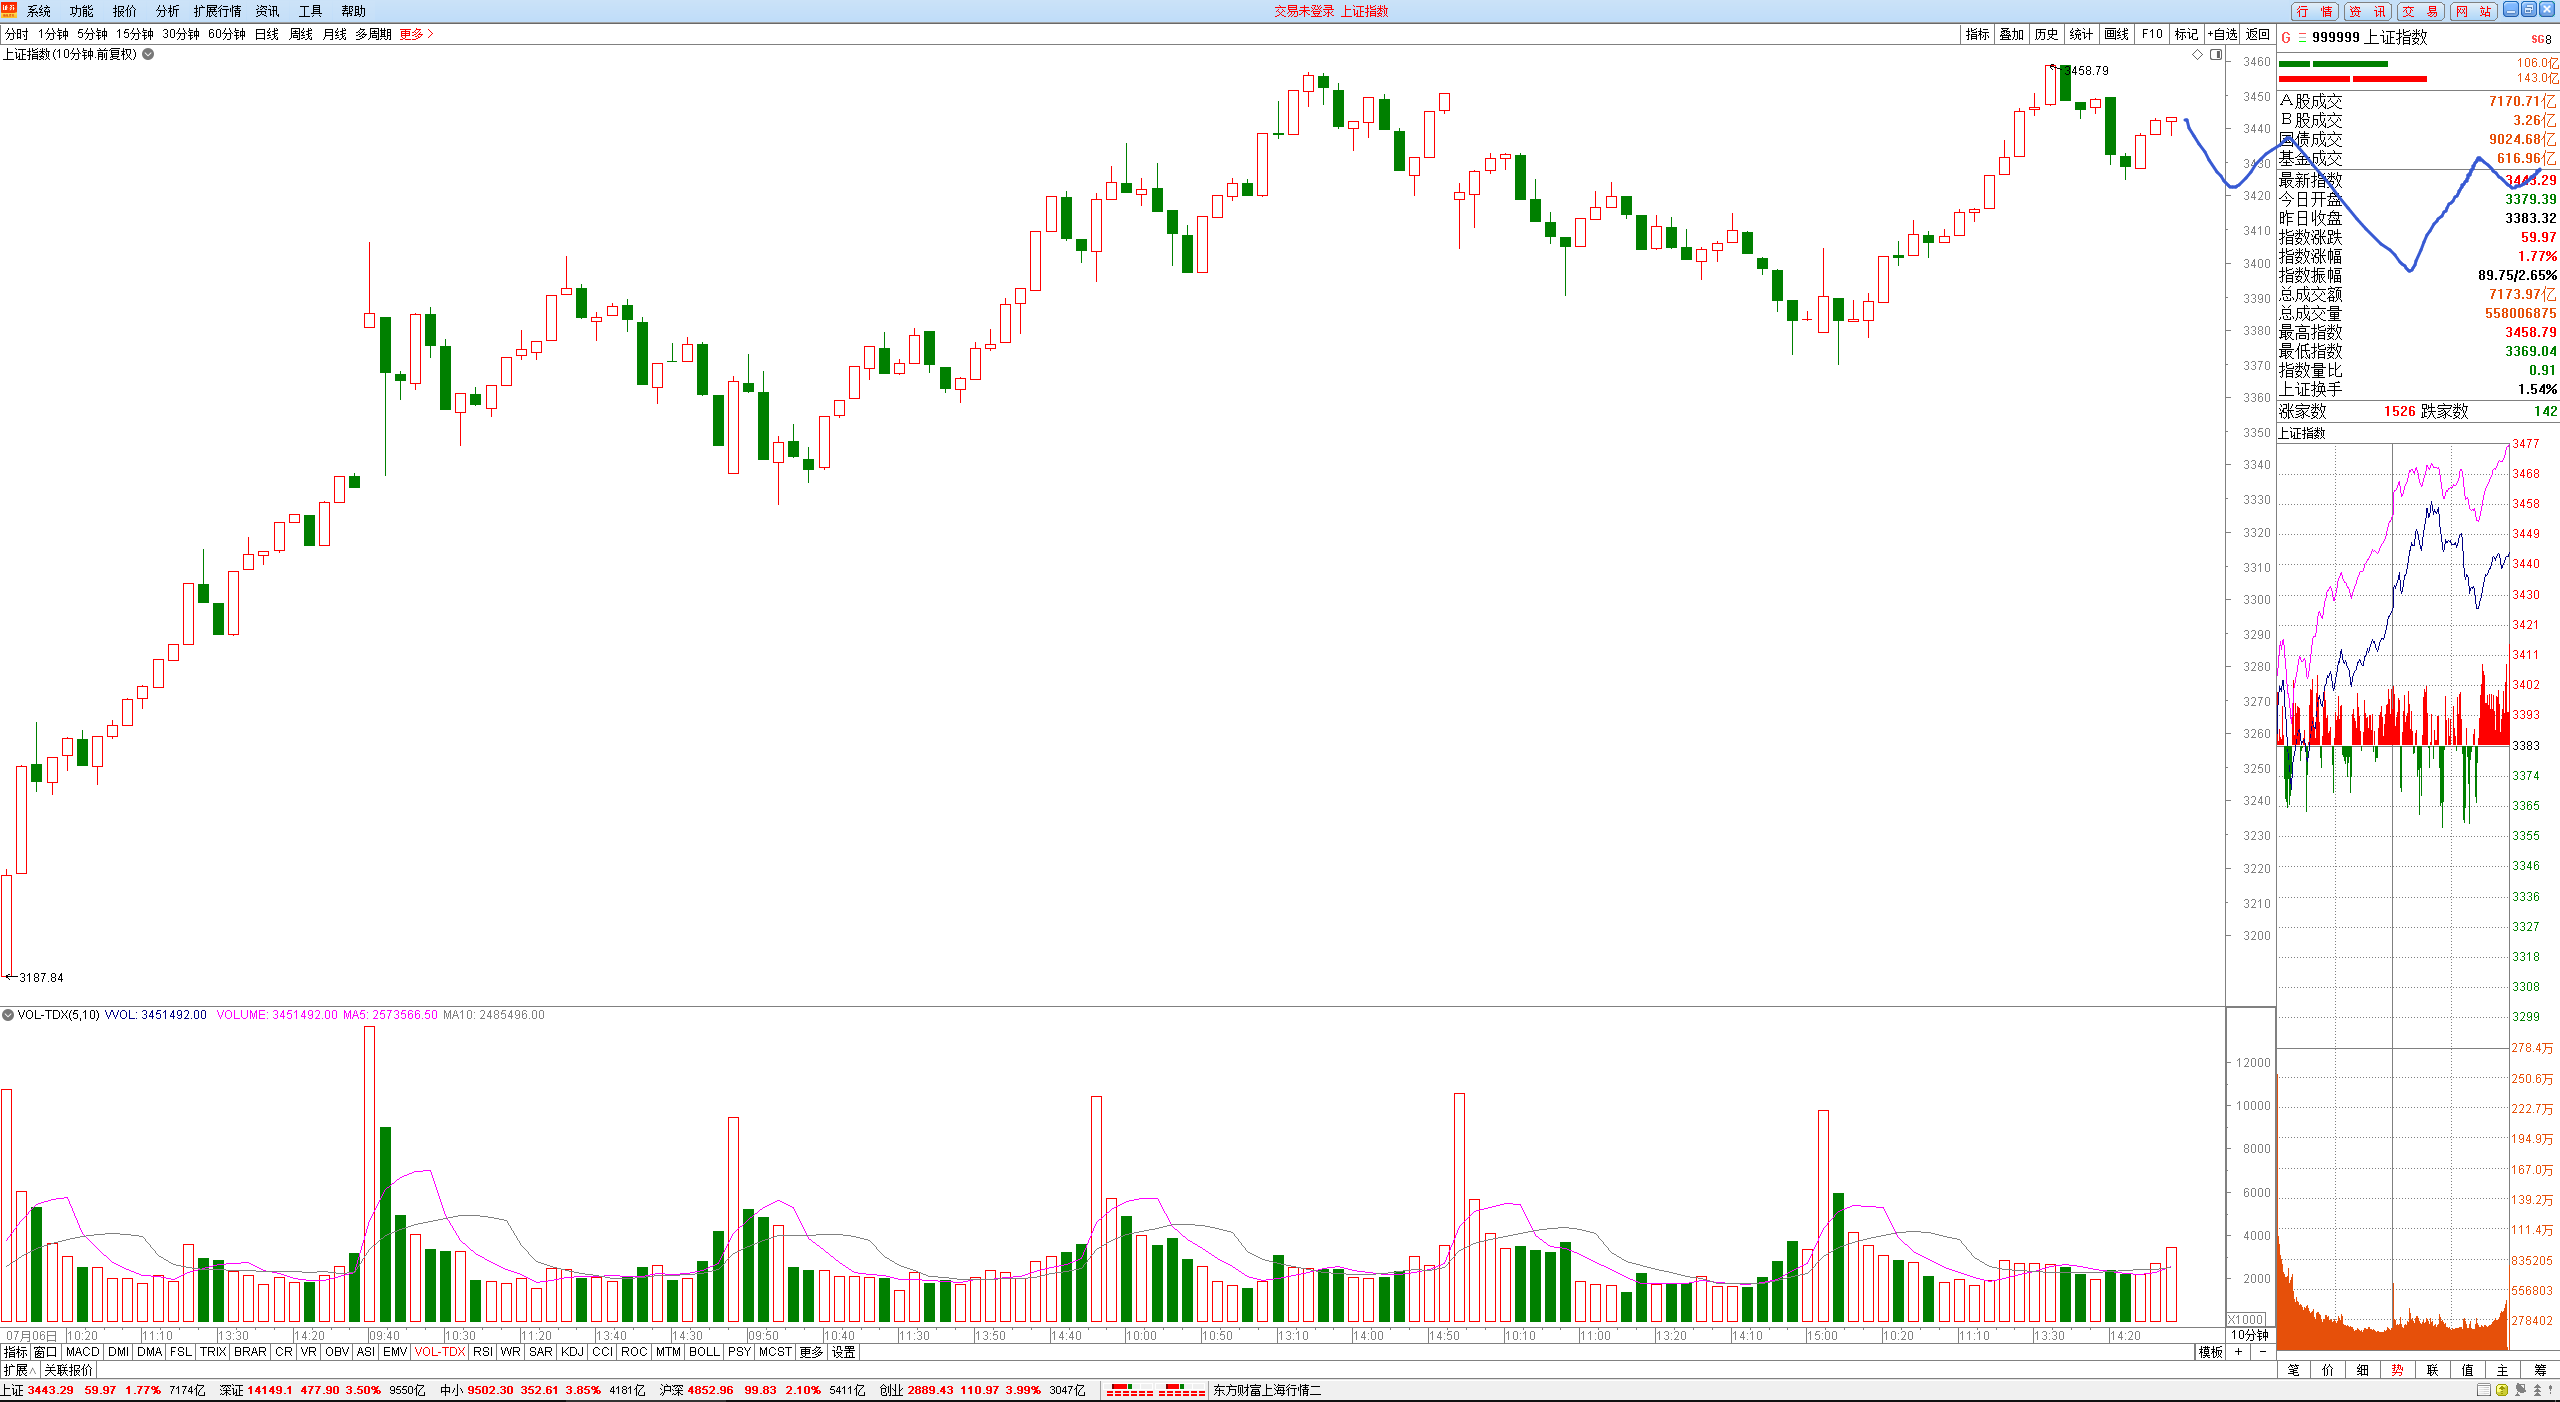Click the red G icon by 999999
The height and width of the screenshot is (1402, 2560).
point(2286,38)
